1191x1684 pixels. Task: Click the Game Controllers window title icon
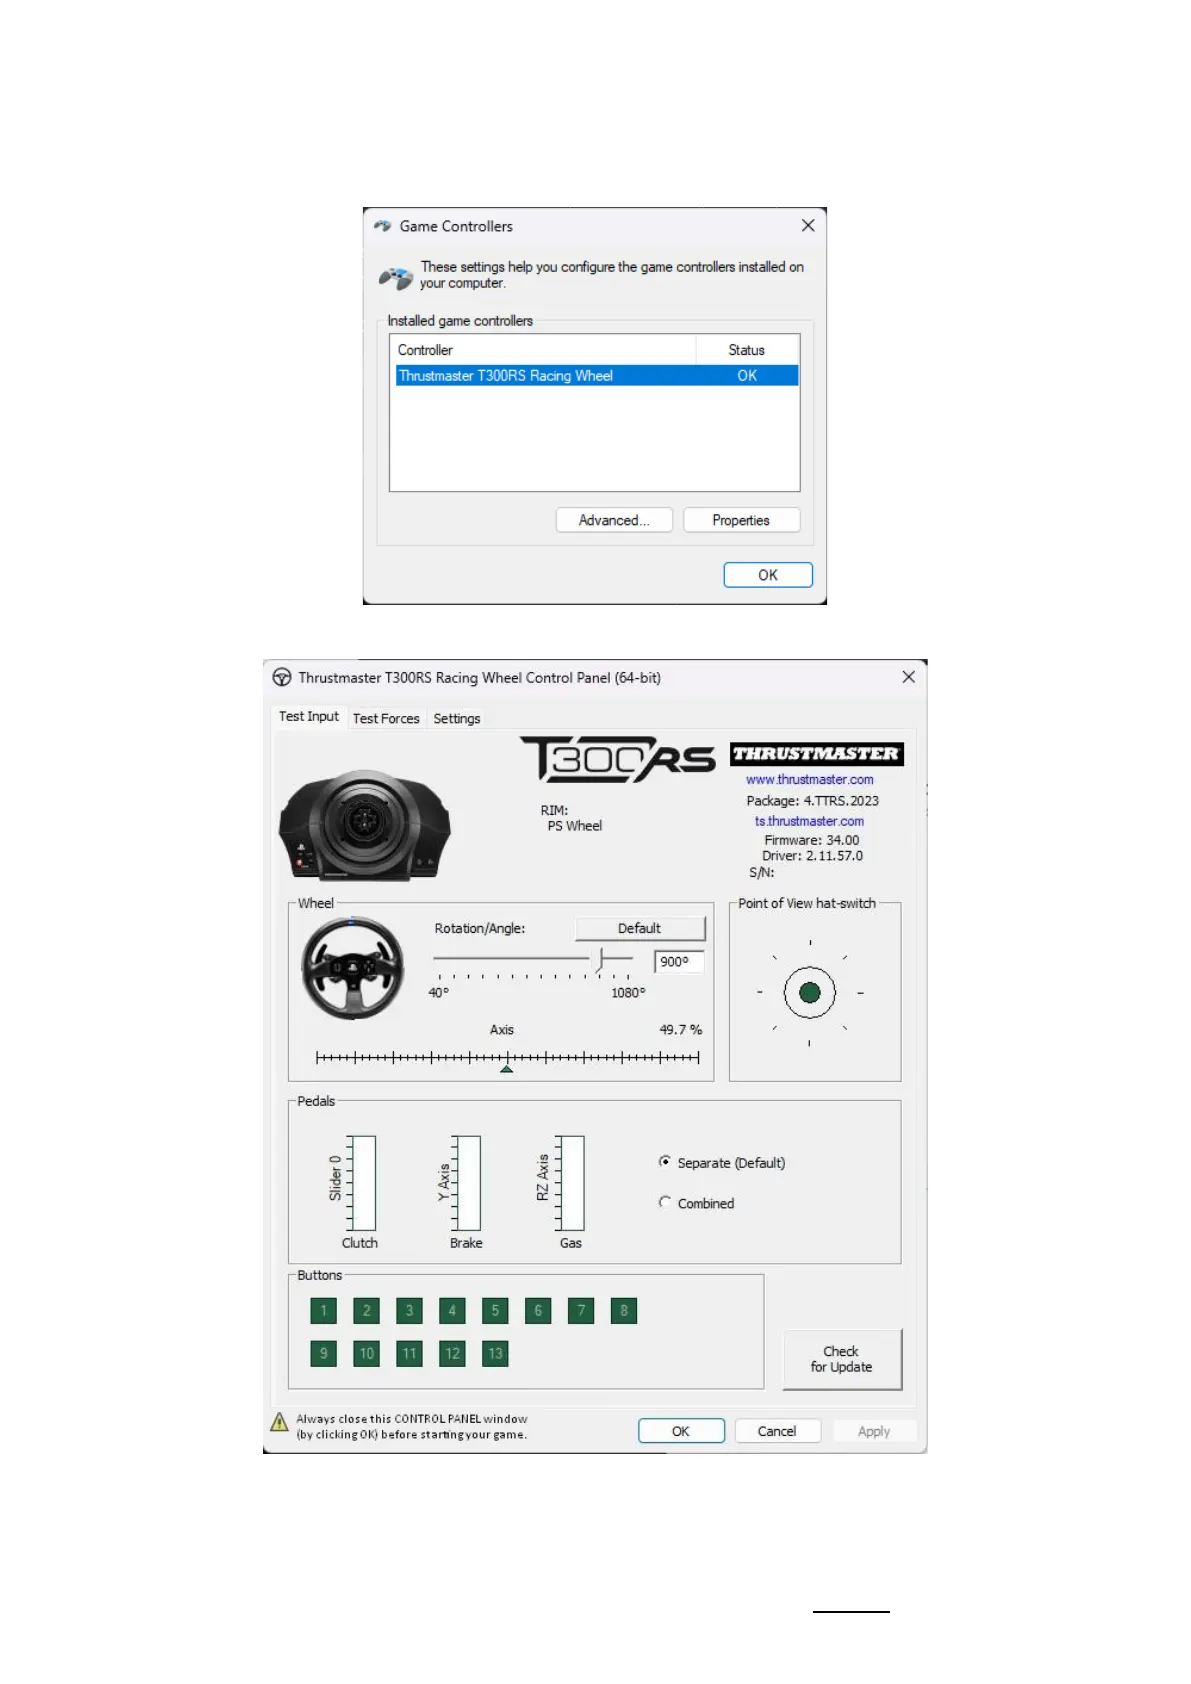[382, 226]
